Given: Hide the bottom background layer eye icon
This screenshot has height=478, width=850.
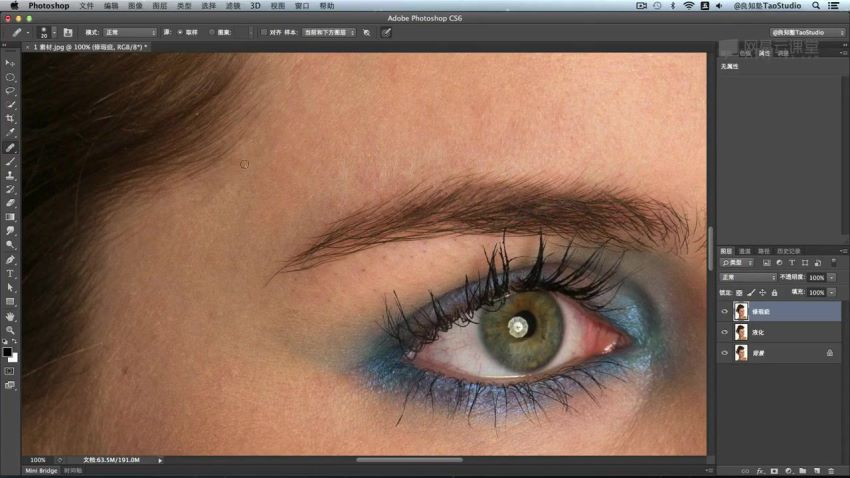Looking at the screenshot, I should point(725,353).
